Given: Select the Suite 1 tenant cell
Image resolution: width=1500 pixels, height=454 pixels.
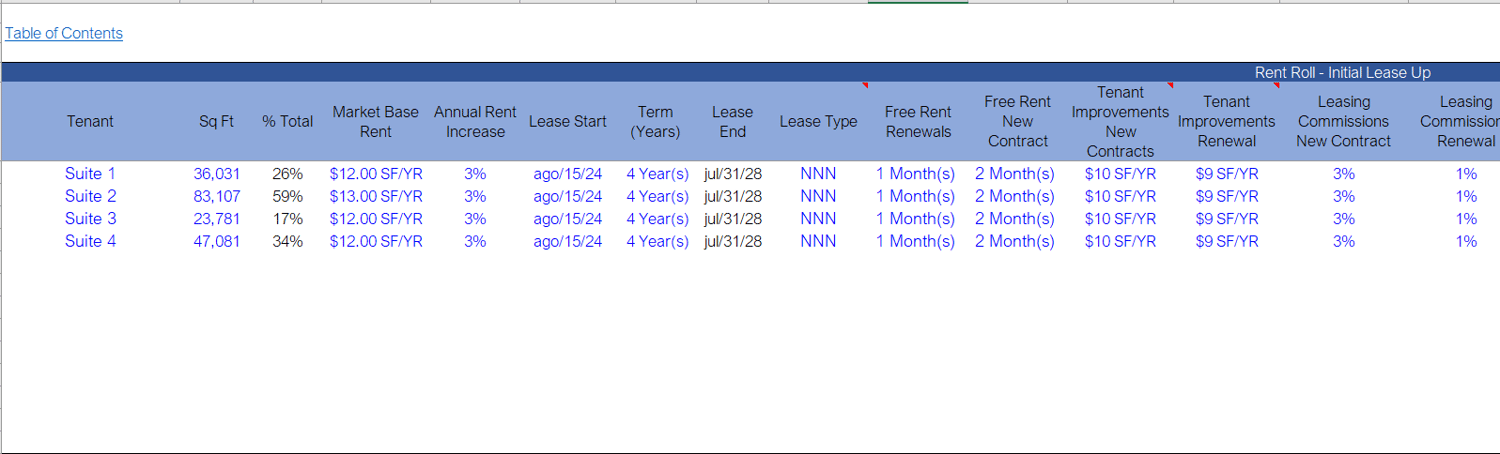Looking at the screenshot, I should click(x=90, y=174).
